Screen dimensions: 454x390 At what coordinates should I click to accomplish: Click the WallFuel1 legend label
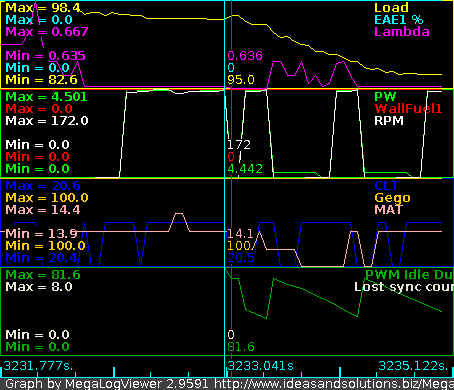click(408, 109)
